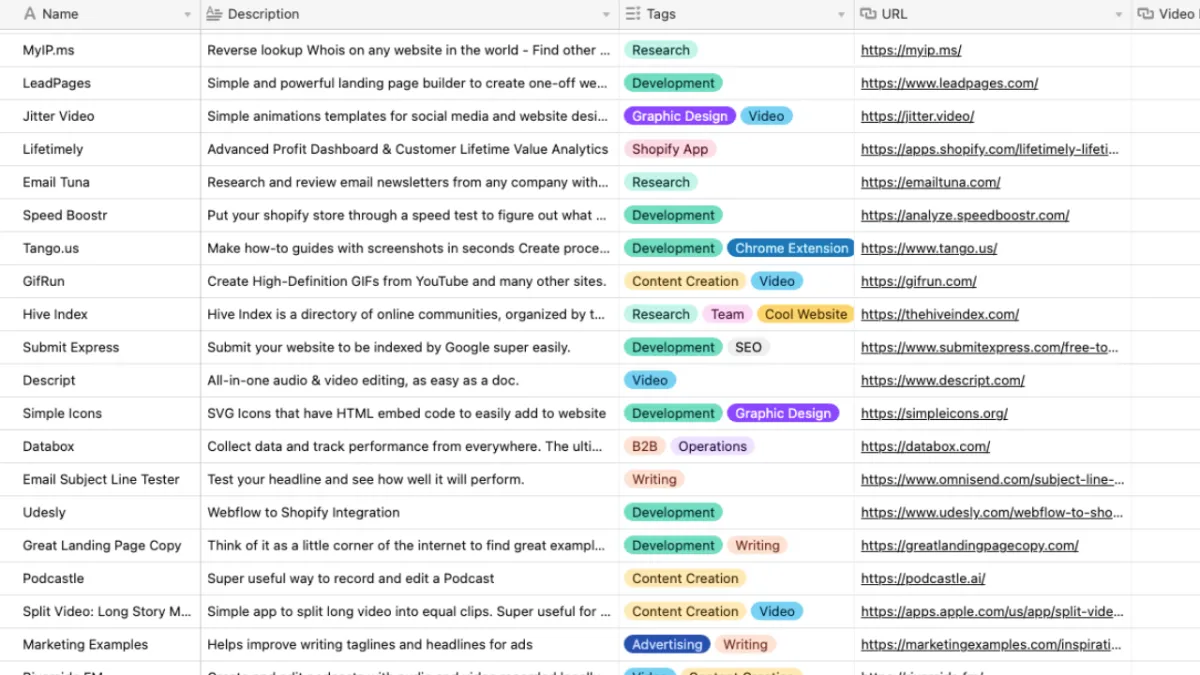Select the LeadPages name cell

pos(100,83)
